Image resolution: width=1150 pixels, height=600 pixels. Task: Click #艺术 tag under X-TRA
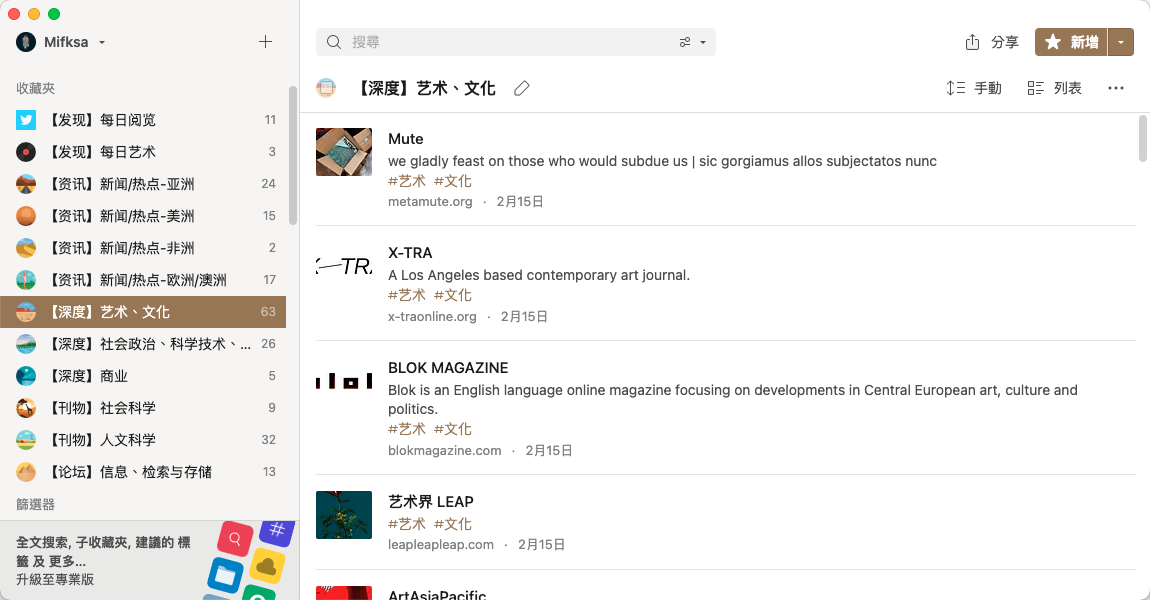(407, 295)
